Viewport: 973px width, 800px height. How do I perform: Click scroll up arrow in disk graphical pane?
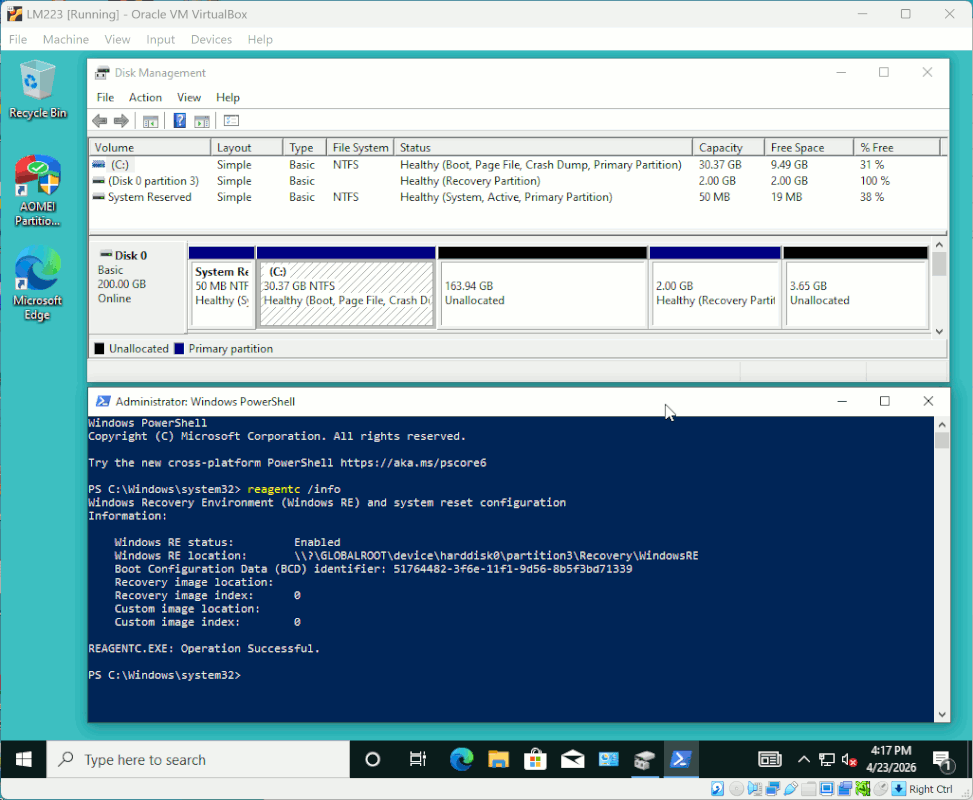coord(939,245)
